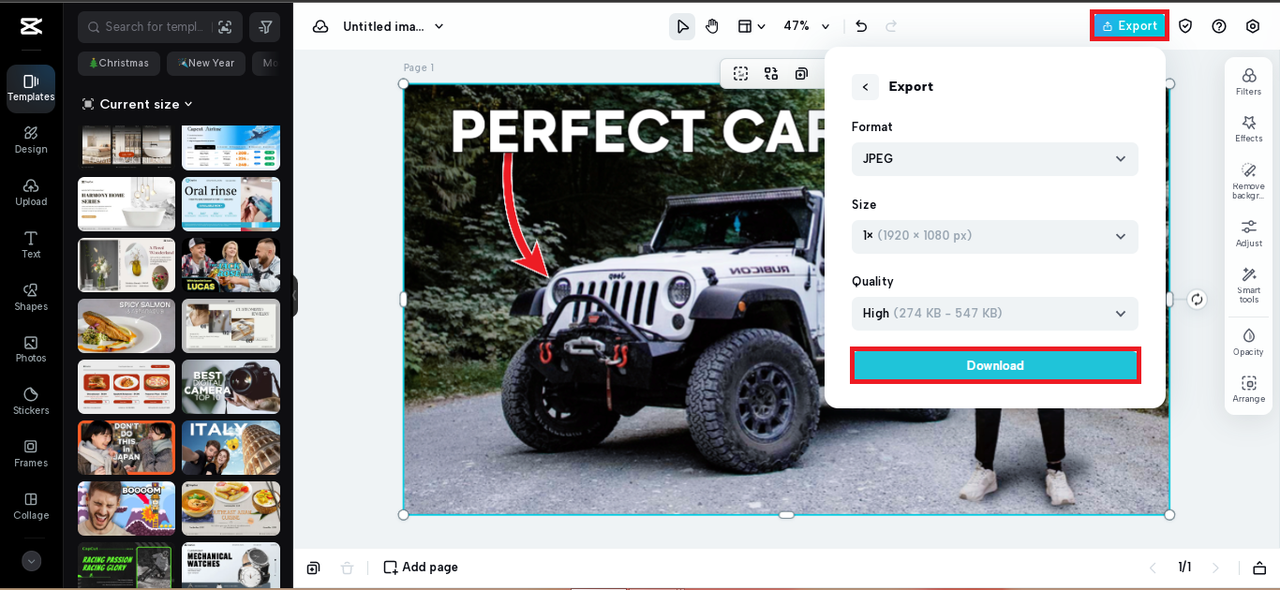Open settings hexagon icon
This screenshot has height=590, width=1280.
[1253, 26]
